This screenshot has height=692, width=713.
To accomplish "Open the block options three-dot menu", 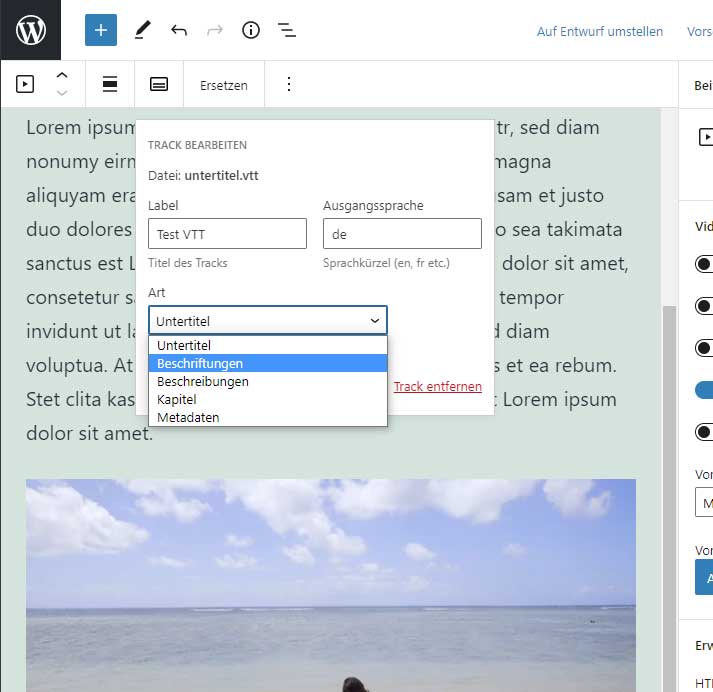I will pyautogui.click(x=289, y=85).
